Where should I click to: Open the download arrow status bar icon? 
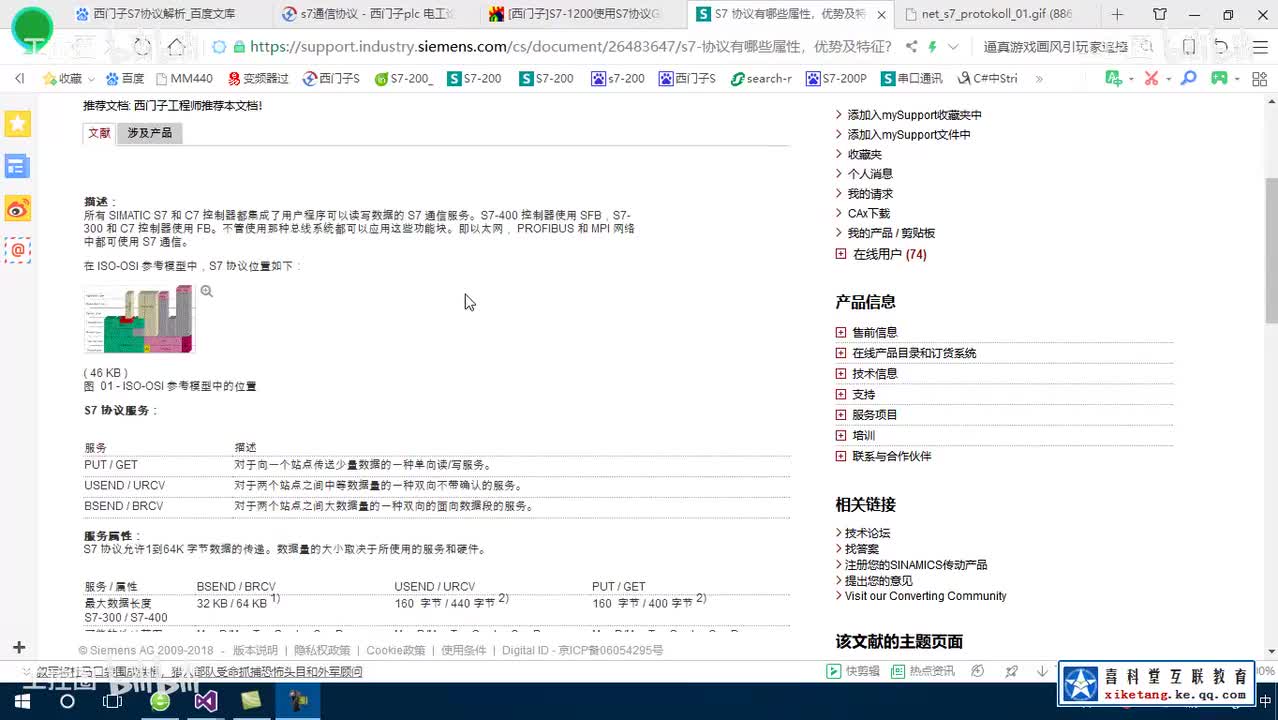tap(1042, 671)
